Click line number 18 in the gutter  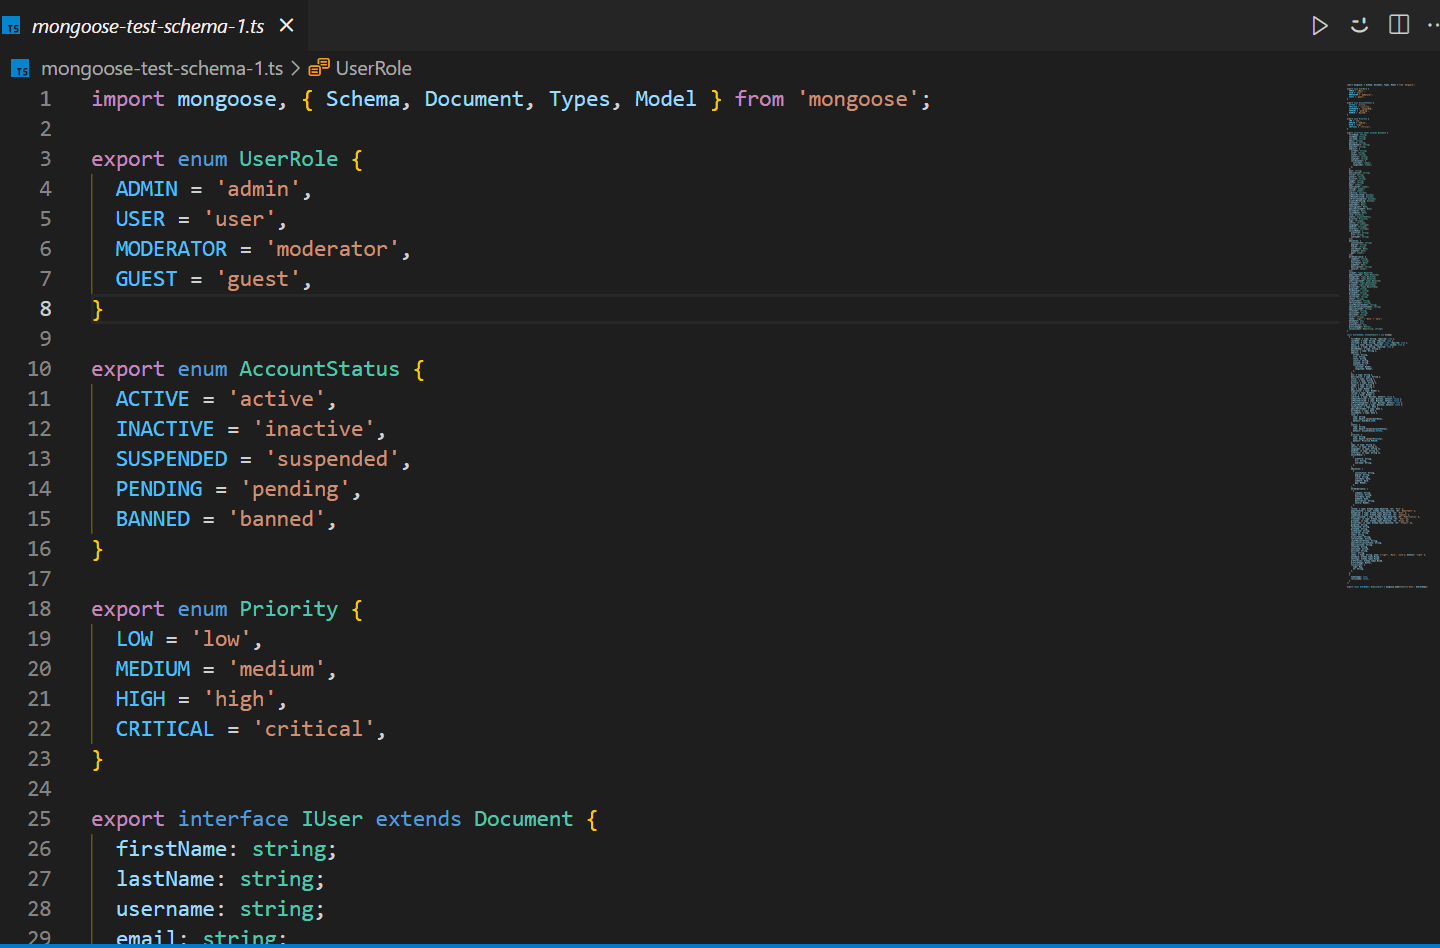[39, 609]
